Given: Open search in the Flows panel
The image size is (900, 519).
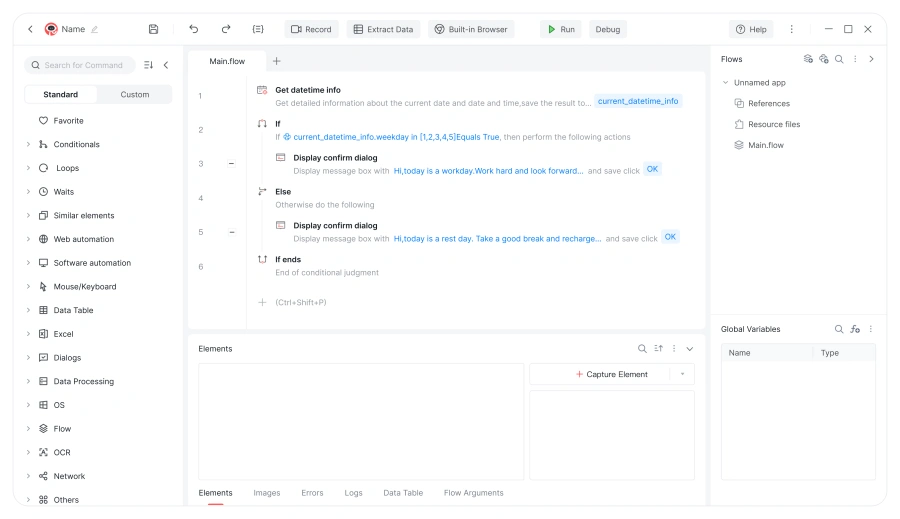Looking at the screenshot, I should [x=839, y=59].
